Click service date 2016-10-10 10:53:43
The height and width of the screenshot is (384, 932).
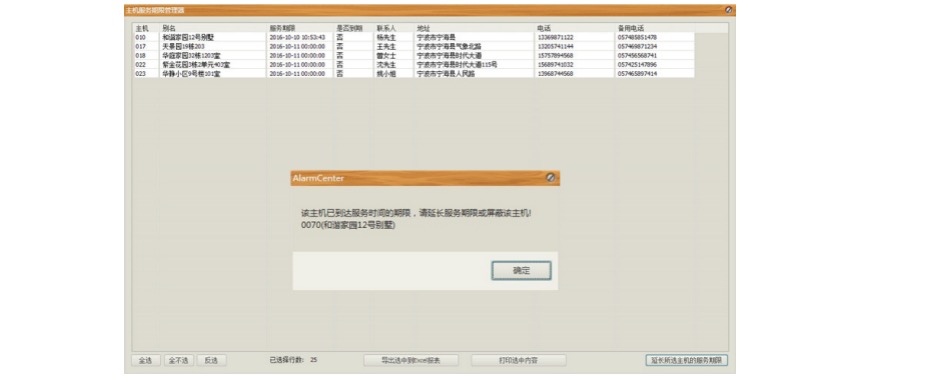[297, 37]
